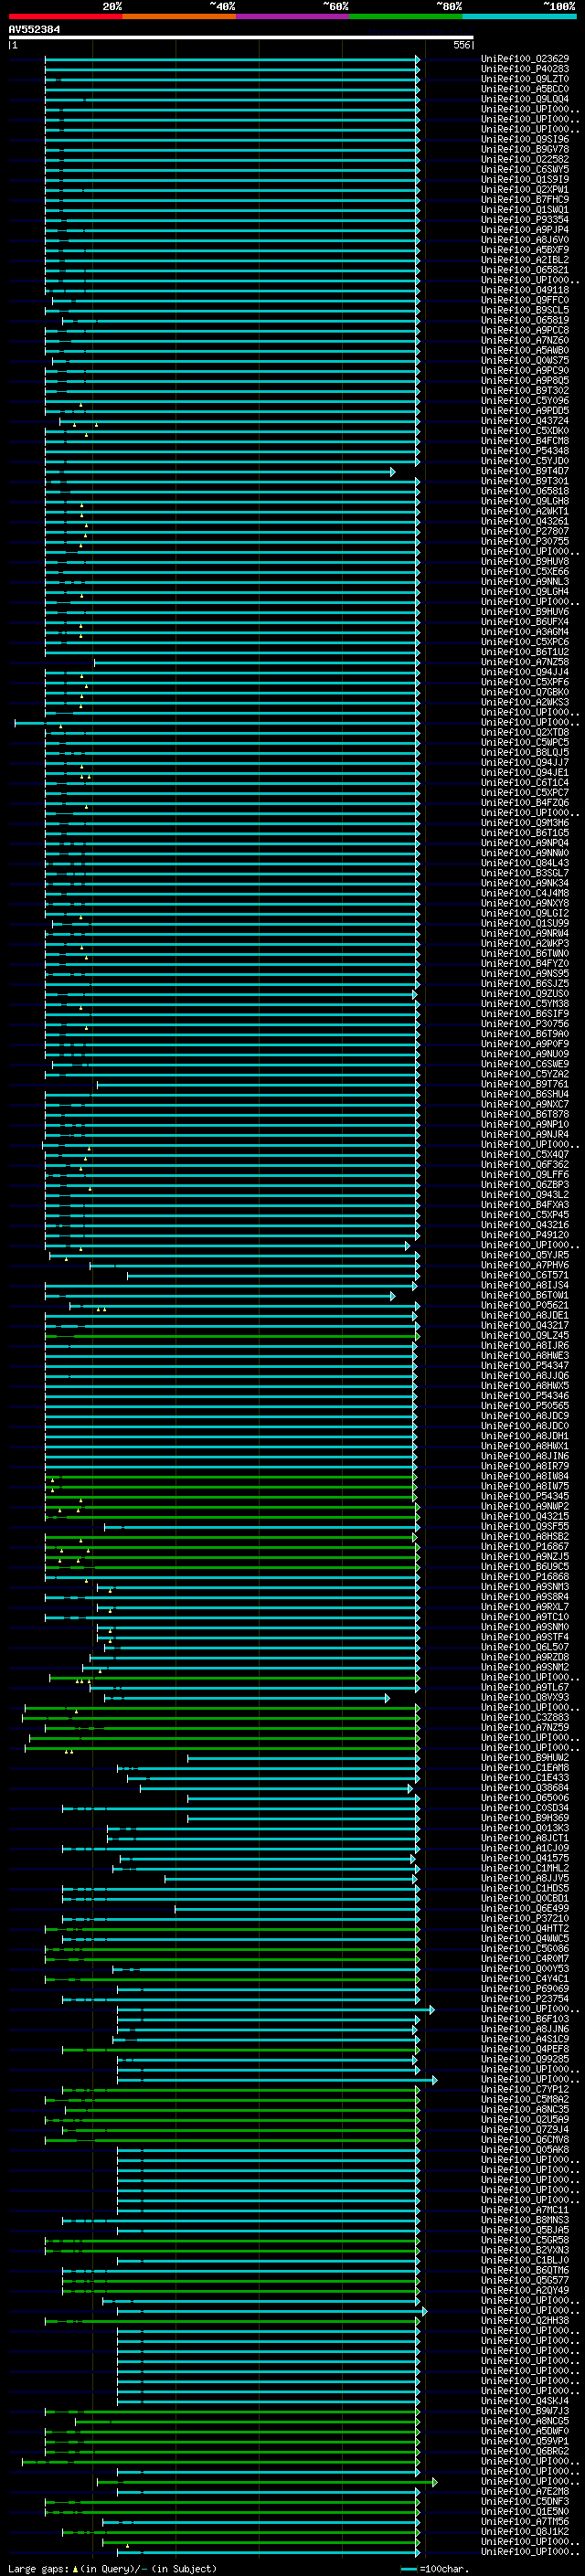Open hit UniRef100_Q9LZT0
The height and width of the screenshot is (2576, 585).
click(x=525, y=79)
